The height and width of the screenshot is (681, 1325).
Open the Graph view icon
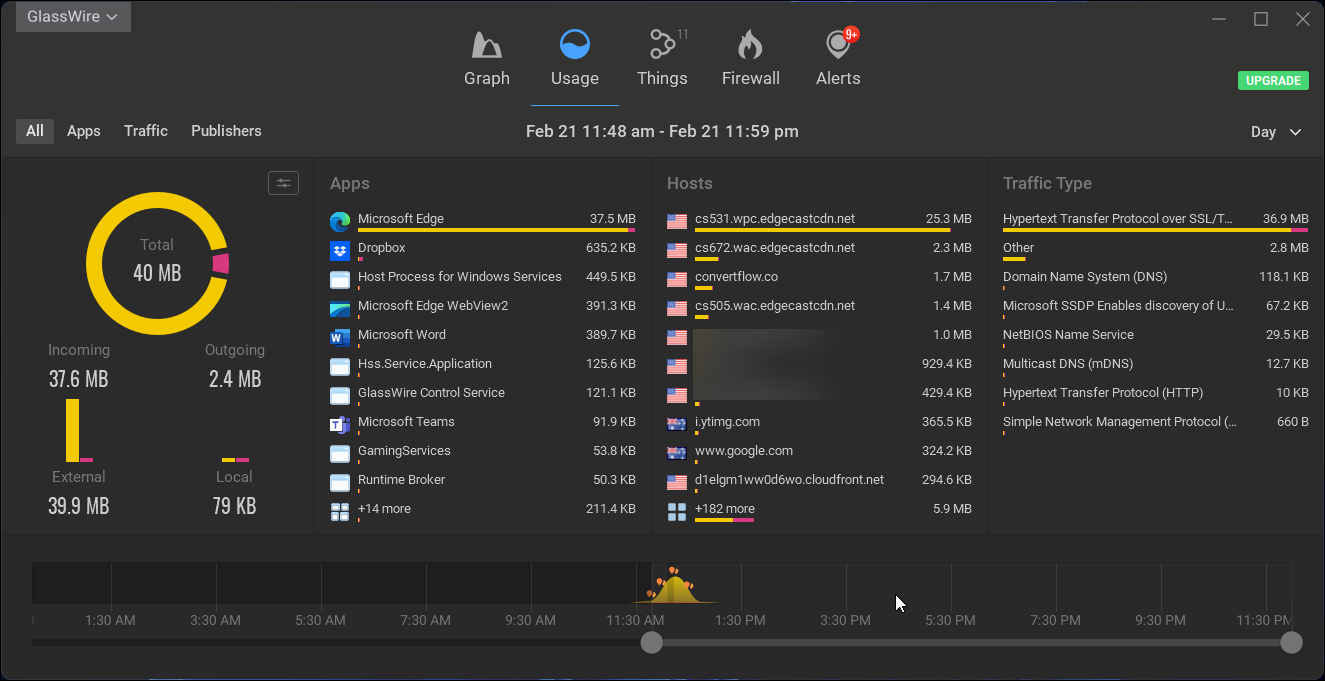(487, 46)
